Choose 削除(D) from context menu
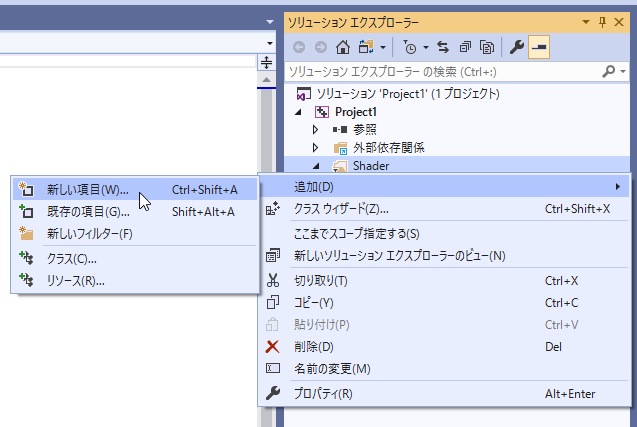This screenshot has height=427, width=637. [x=444, y=347]
